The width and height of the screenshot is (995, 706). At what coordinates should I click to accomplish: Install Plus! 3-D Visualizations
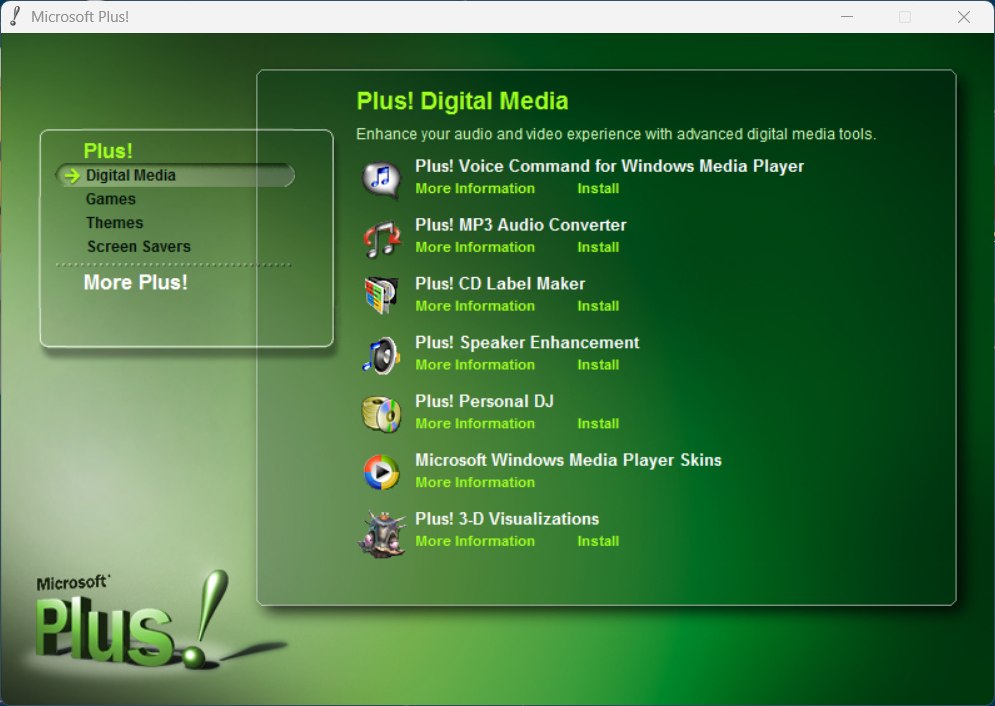click(x=598, y=542)
